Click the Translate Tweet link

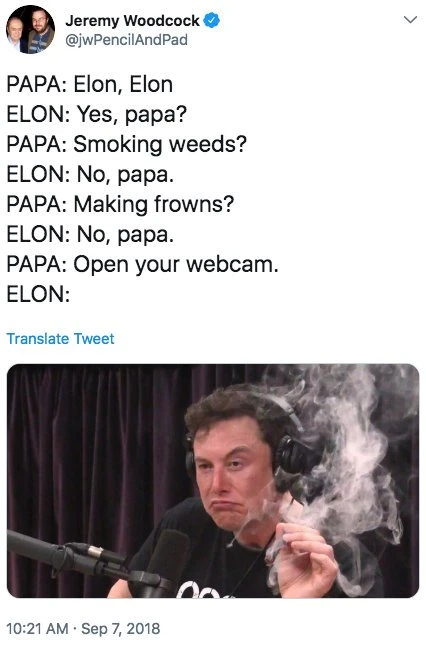point(61,339)
